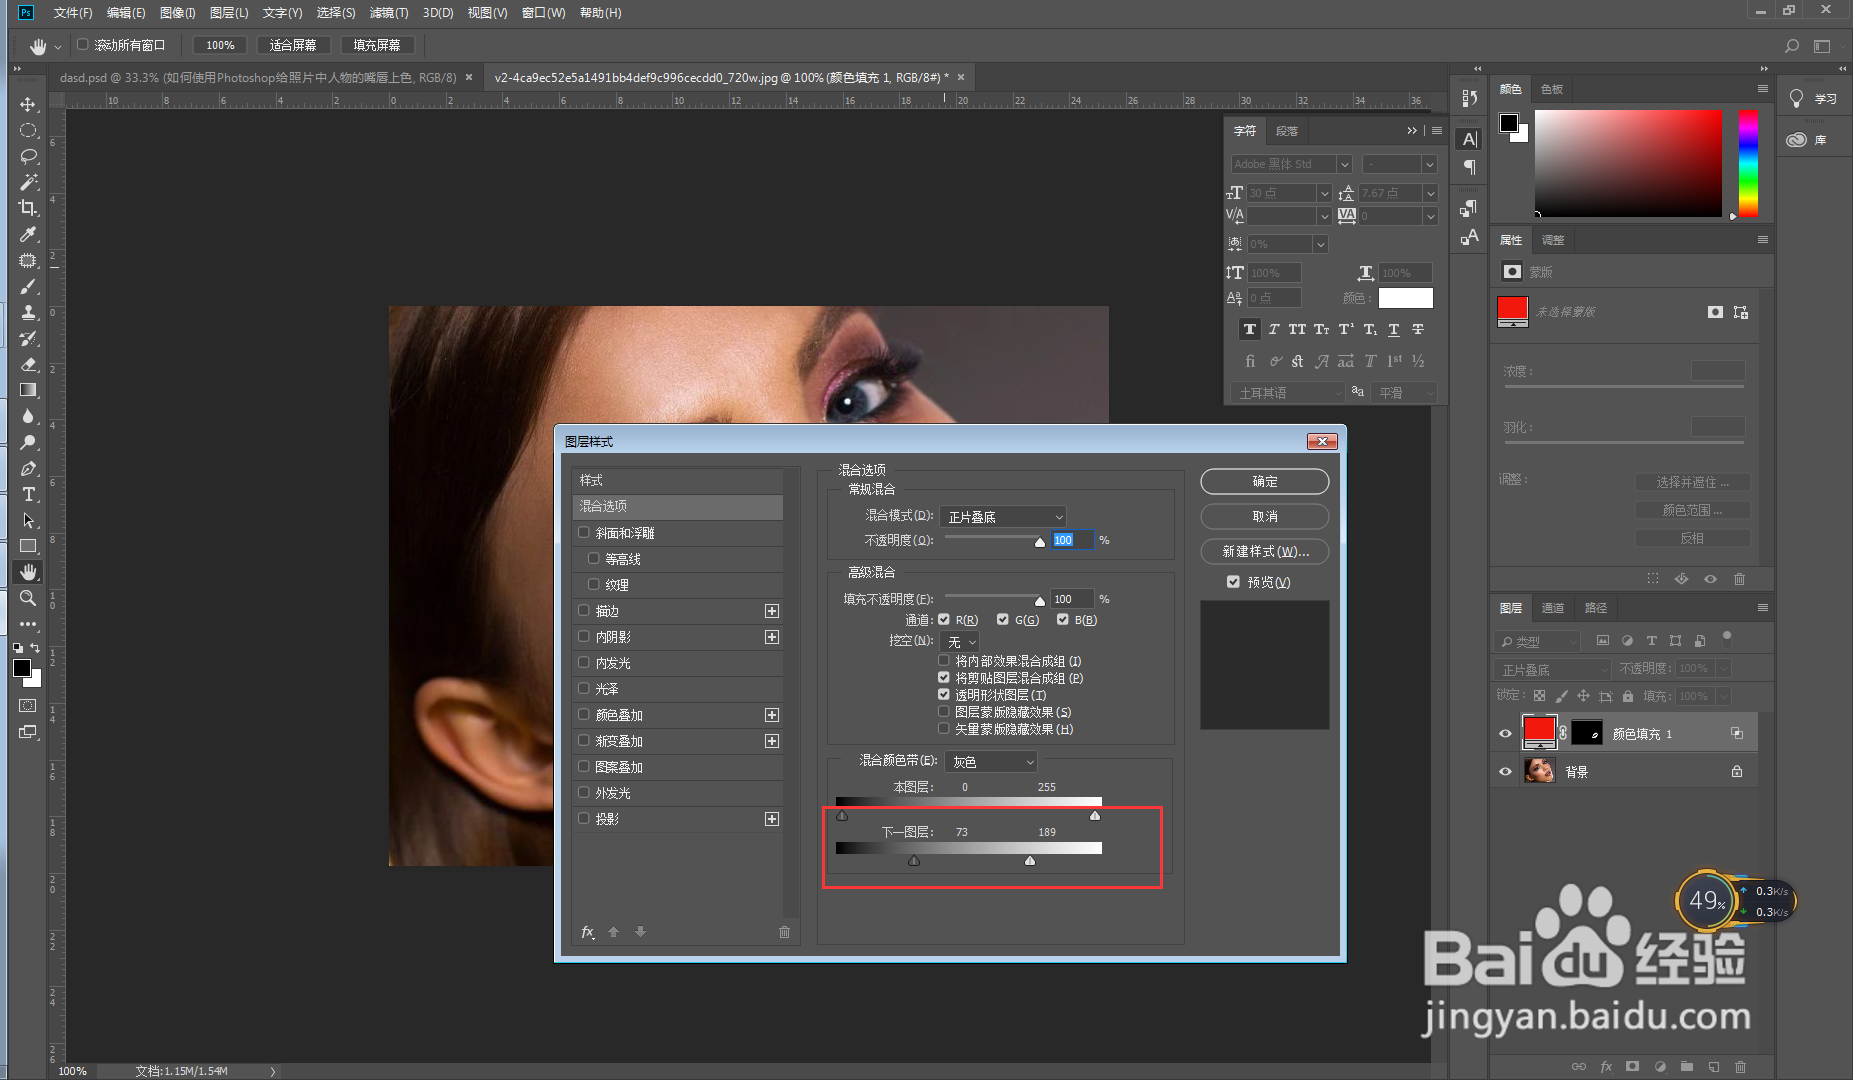The width and height of the screenshot is (1853, 1080).
Task: Open the 混合模式 blend mode dropdown
Action: click(1003, 516)
